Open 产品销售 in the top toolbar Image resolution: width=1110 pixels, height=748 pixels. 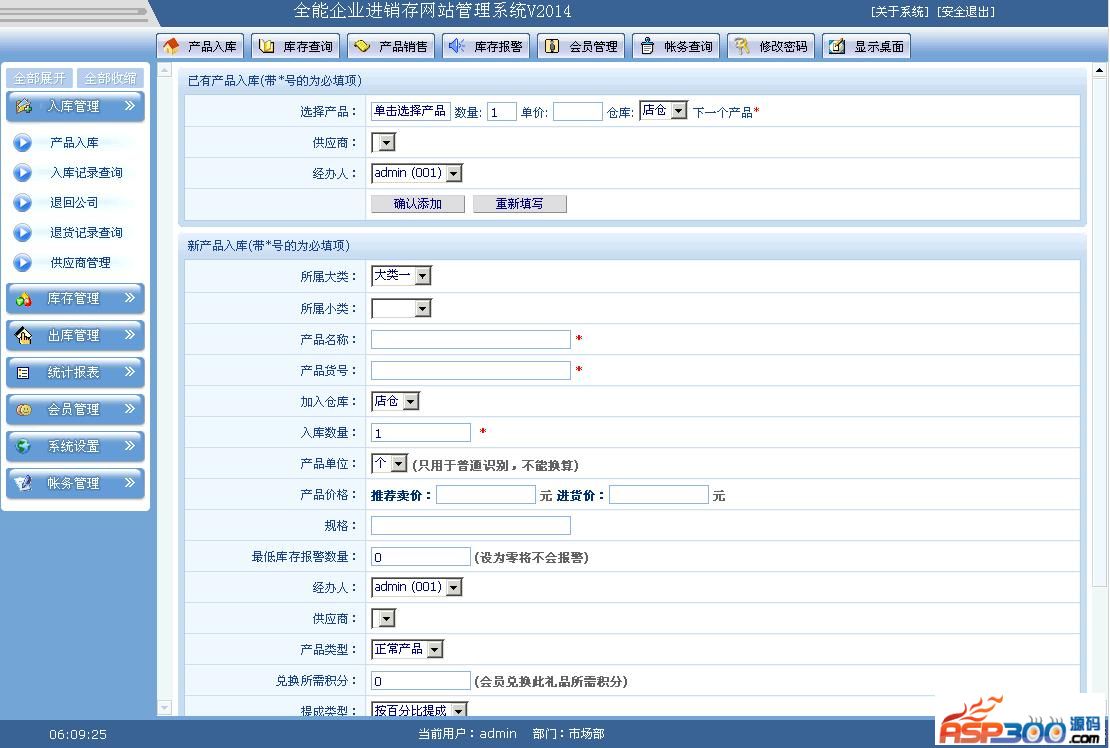(x=391, y=46)
